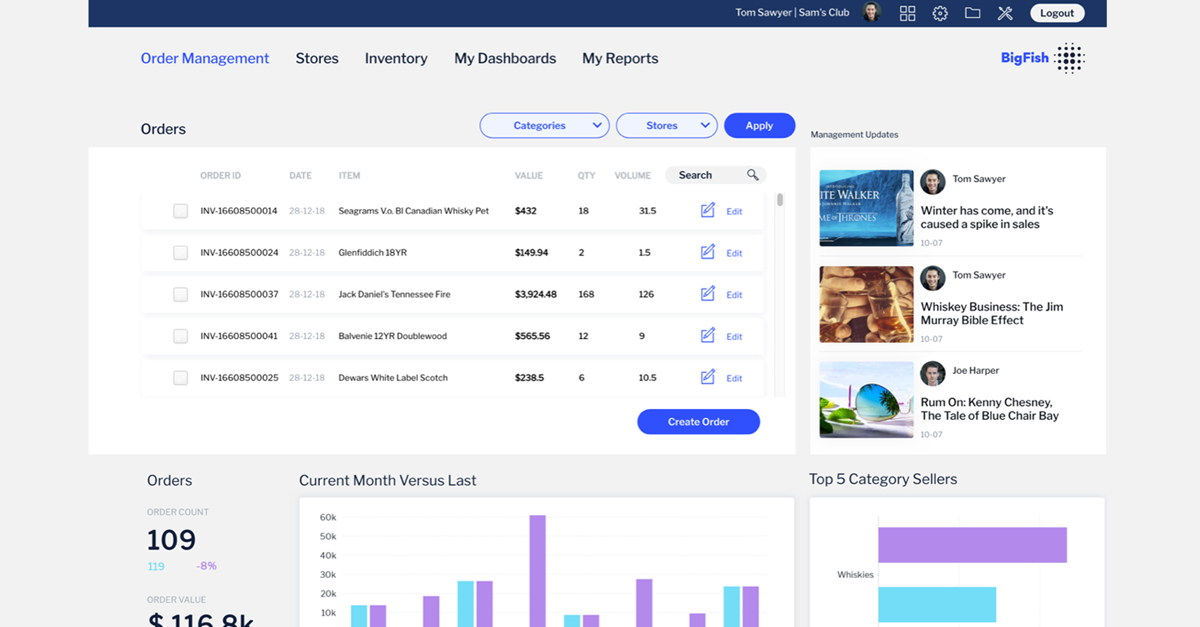Viewport: 1200px width, 627px height.
Task: Expand the Categories dropdown
Action: click(x=545, y=126)
